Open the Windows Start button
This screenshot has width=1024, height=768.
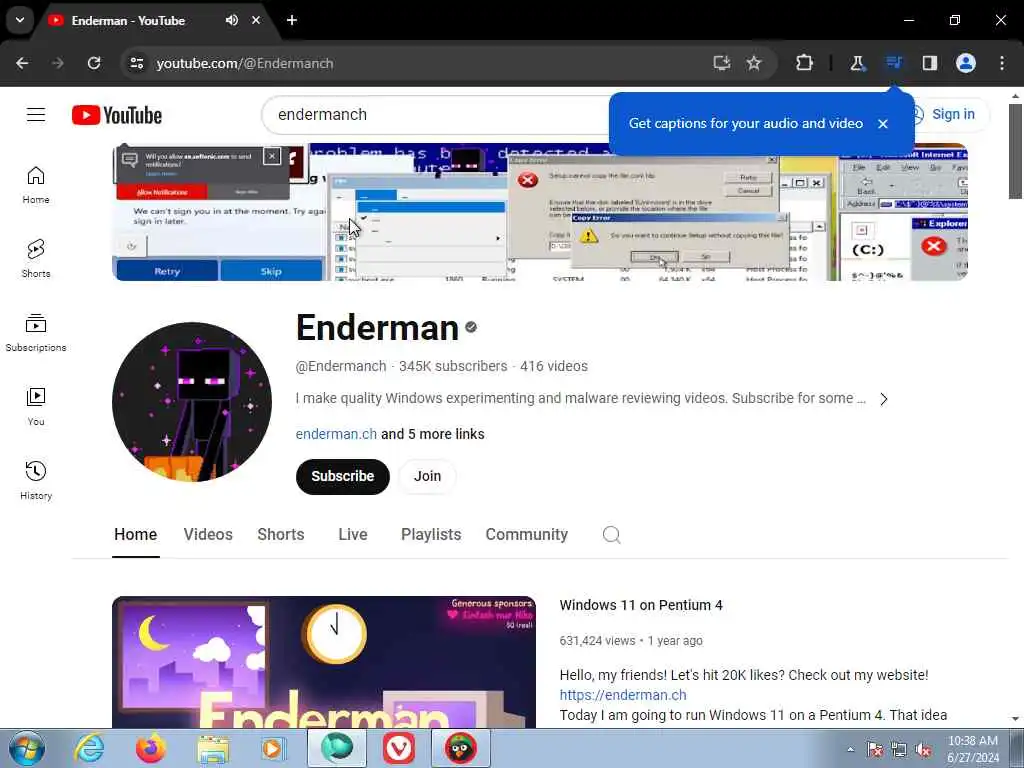pos(27,748)
